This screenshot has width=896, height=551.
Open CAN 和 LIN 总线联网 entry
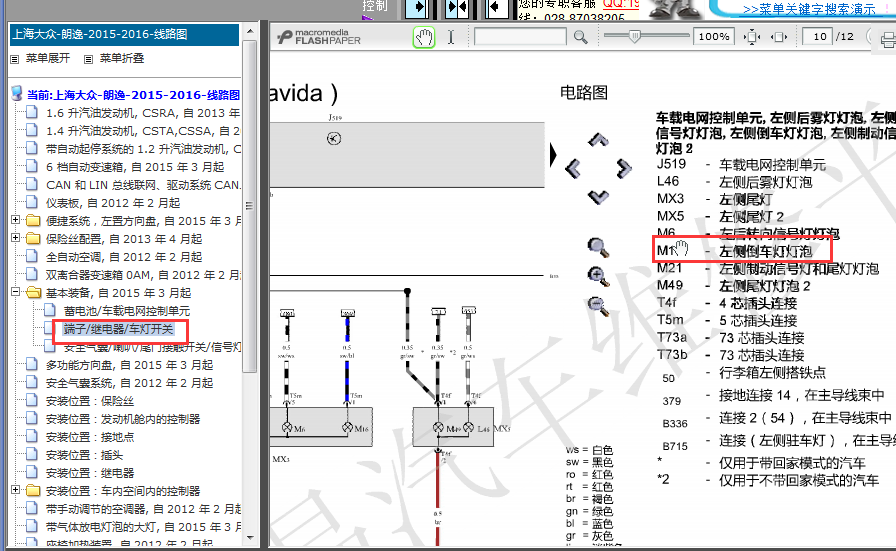point(143,185)
